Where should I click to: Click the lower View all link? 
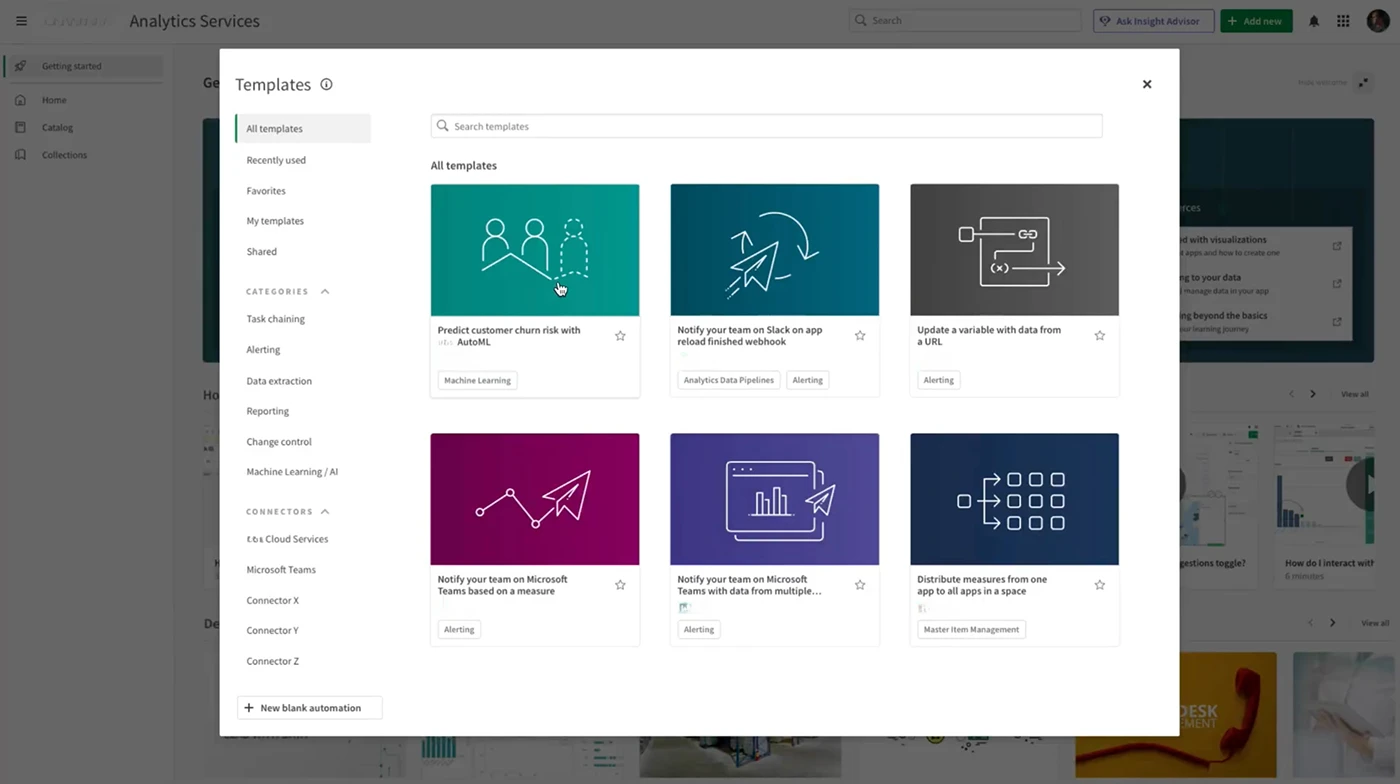(1375, 623)
